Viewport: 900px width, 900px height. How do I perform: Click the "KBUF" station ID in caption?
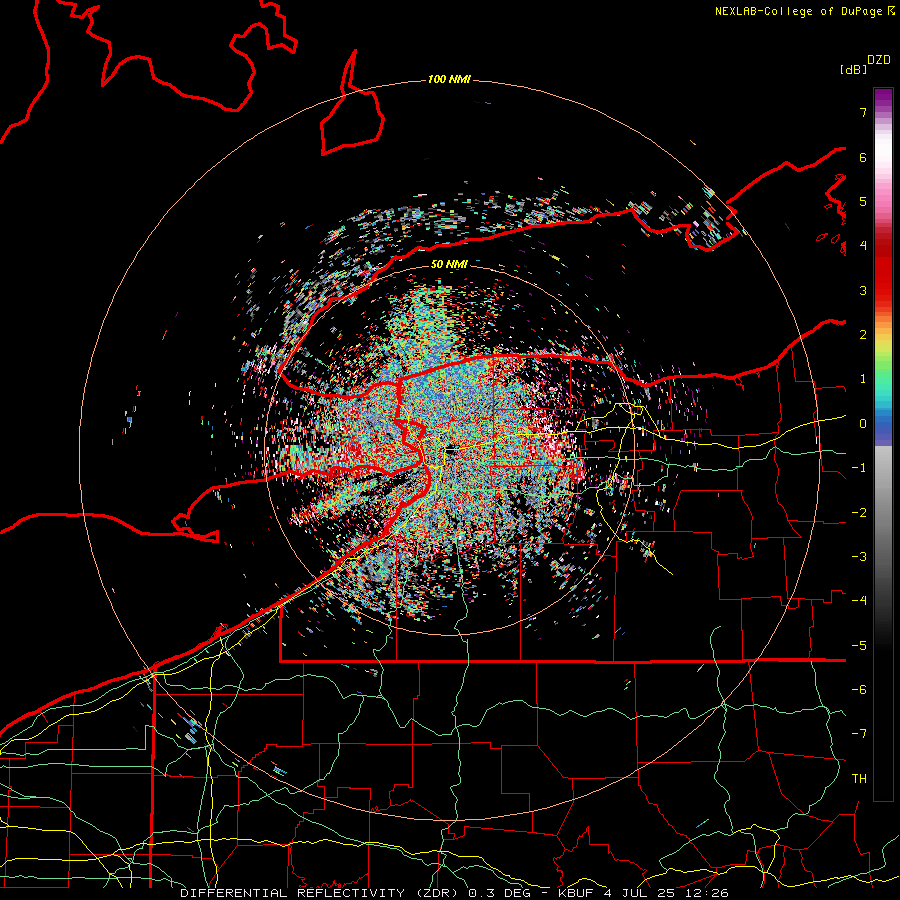576,893
